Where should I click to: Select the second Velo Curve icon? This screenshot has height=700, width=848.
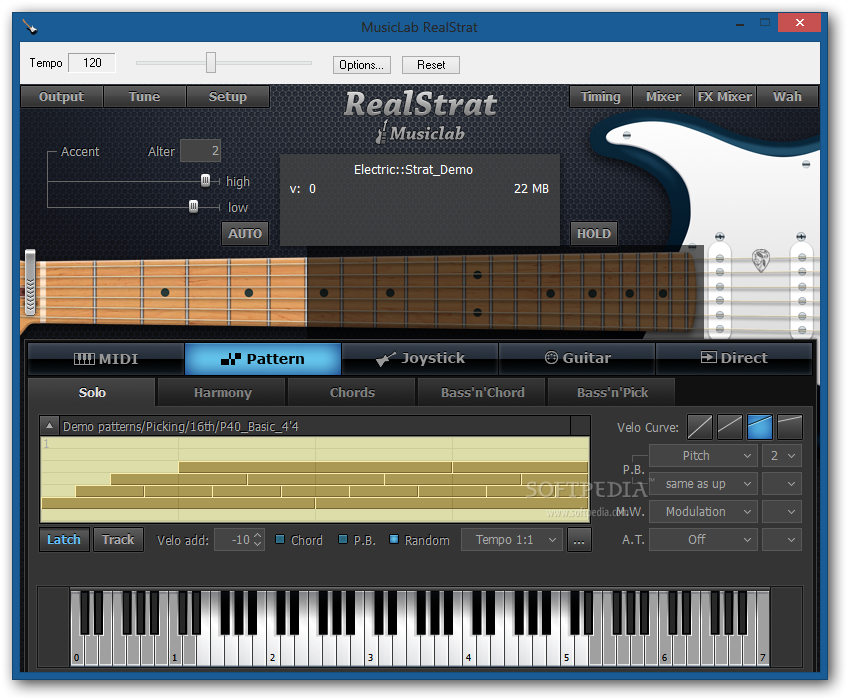pyautogui.click(x=729, y=427)
